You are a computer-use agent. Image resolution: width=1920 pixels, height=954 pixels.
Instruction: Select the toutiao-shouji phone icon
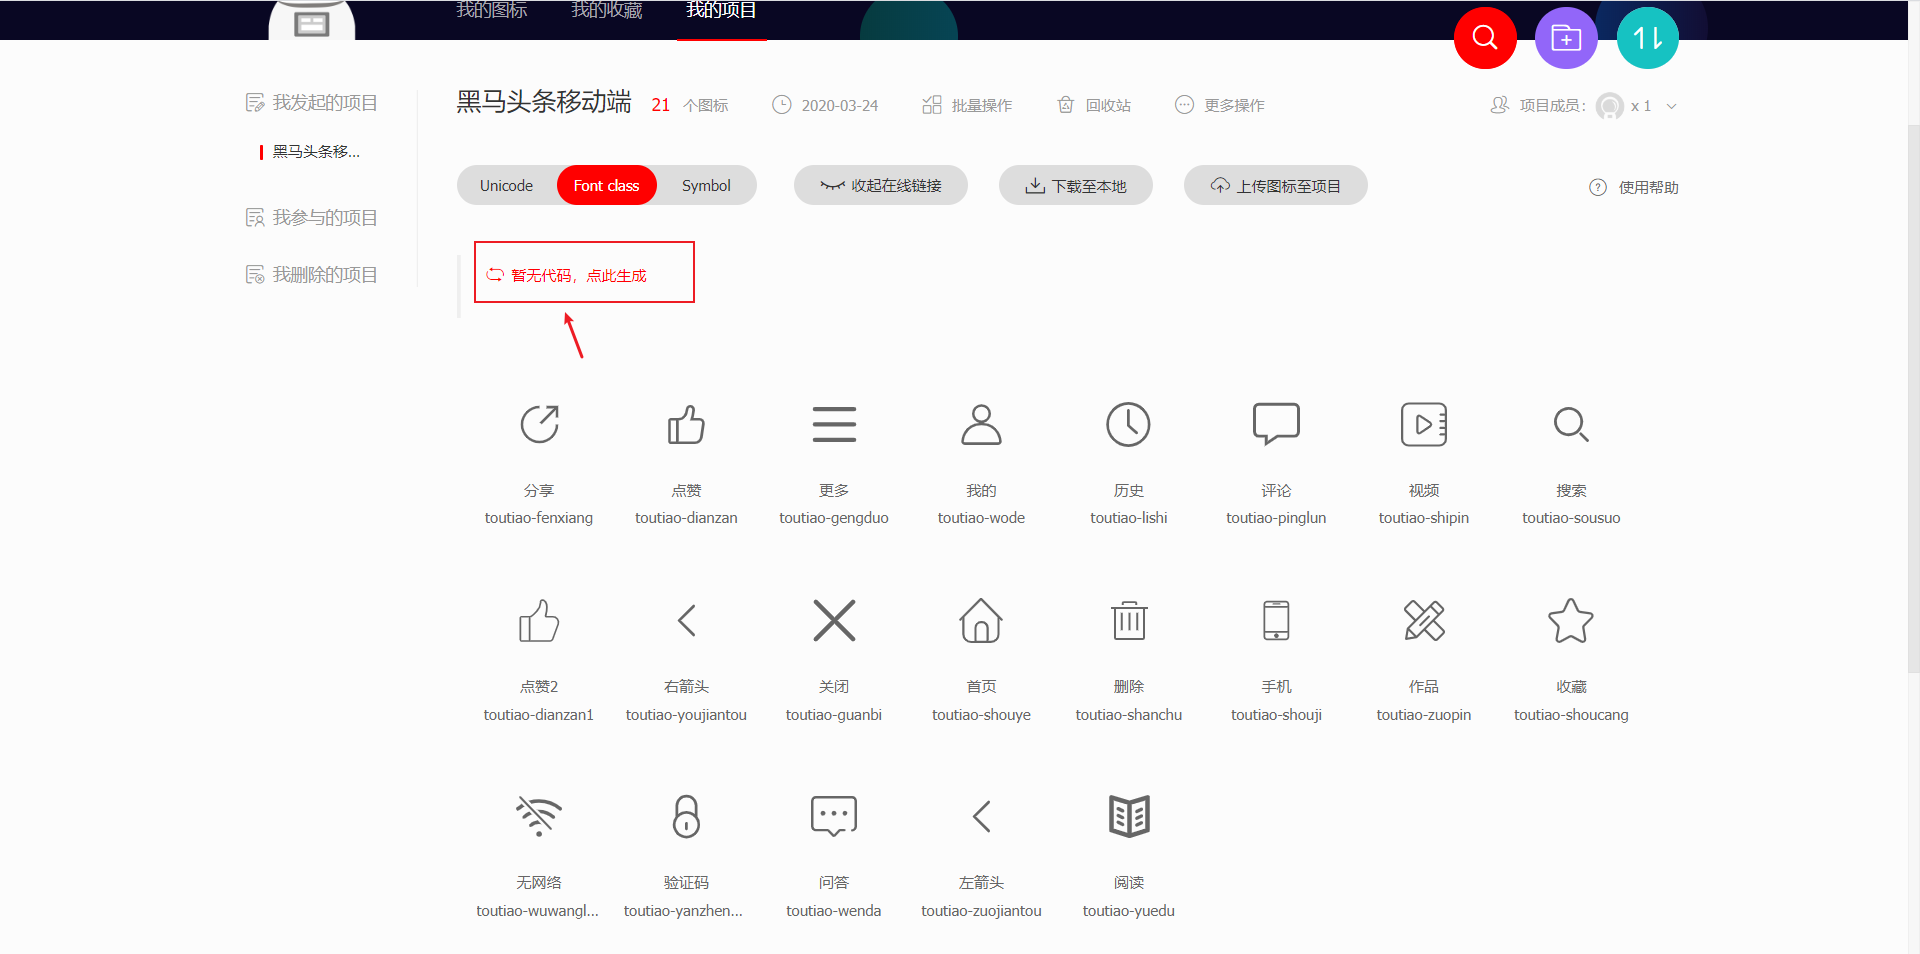click(1276, 621)
